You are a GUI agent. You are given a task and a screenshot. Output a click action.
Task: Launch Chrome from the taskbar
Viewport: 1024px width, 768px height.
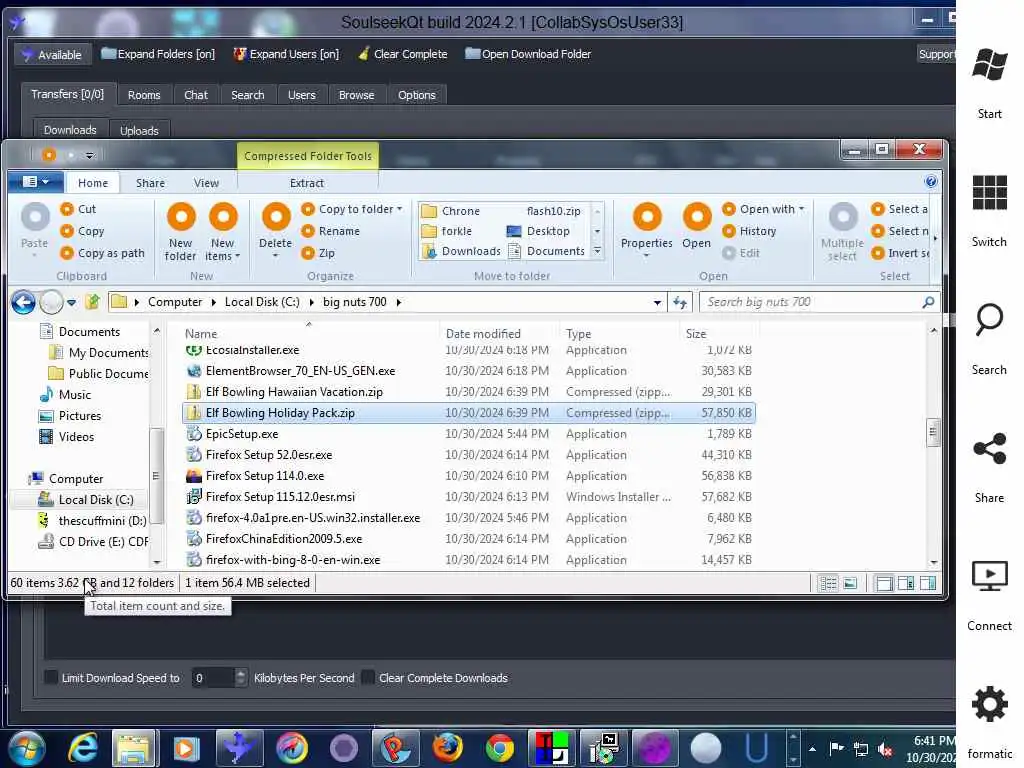(x=500, y=748)
